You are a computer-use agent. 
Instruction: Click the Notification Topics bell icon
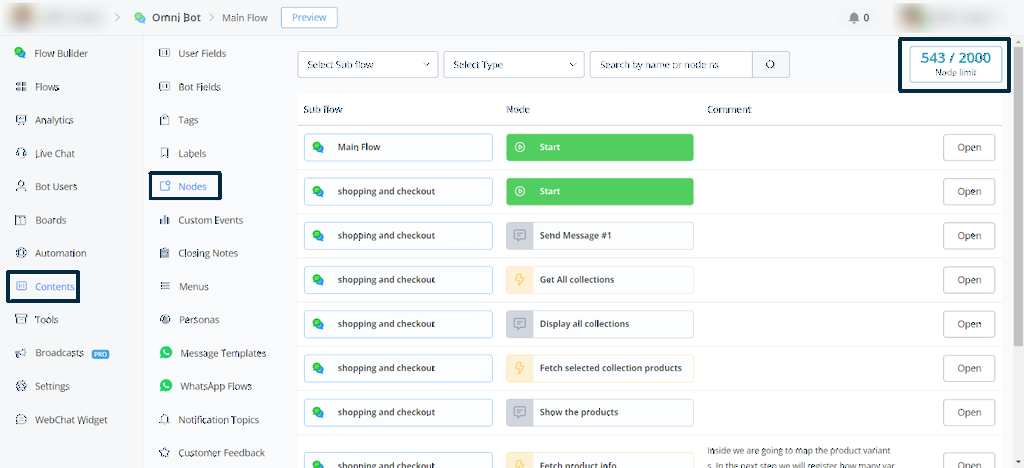(165, 420)
